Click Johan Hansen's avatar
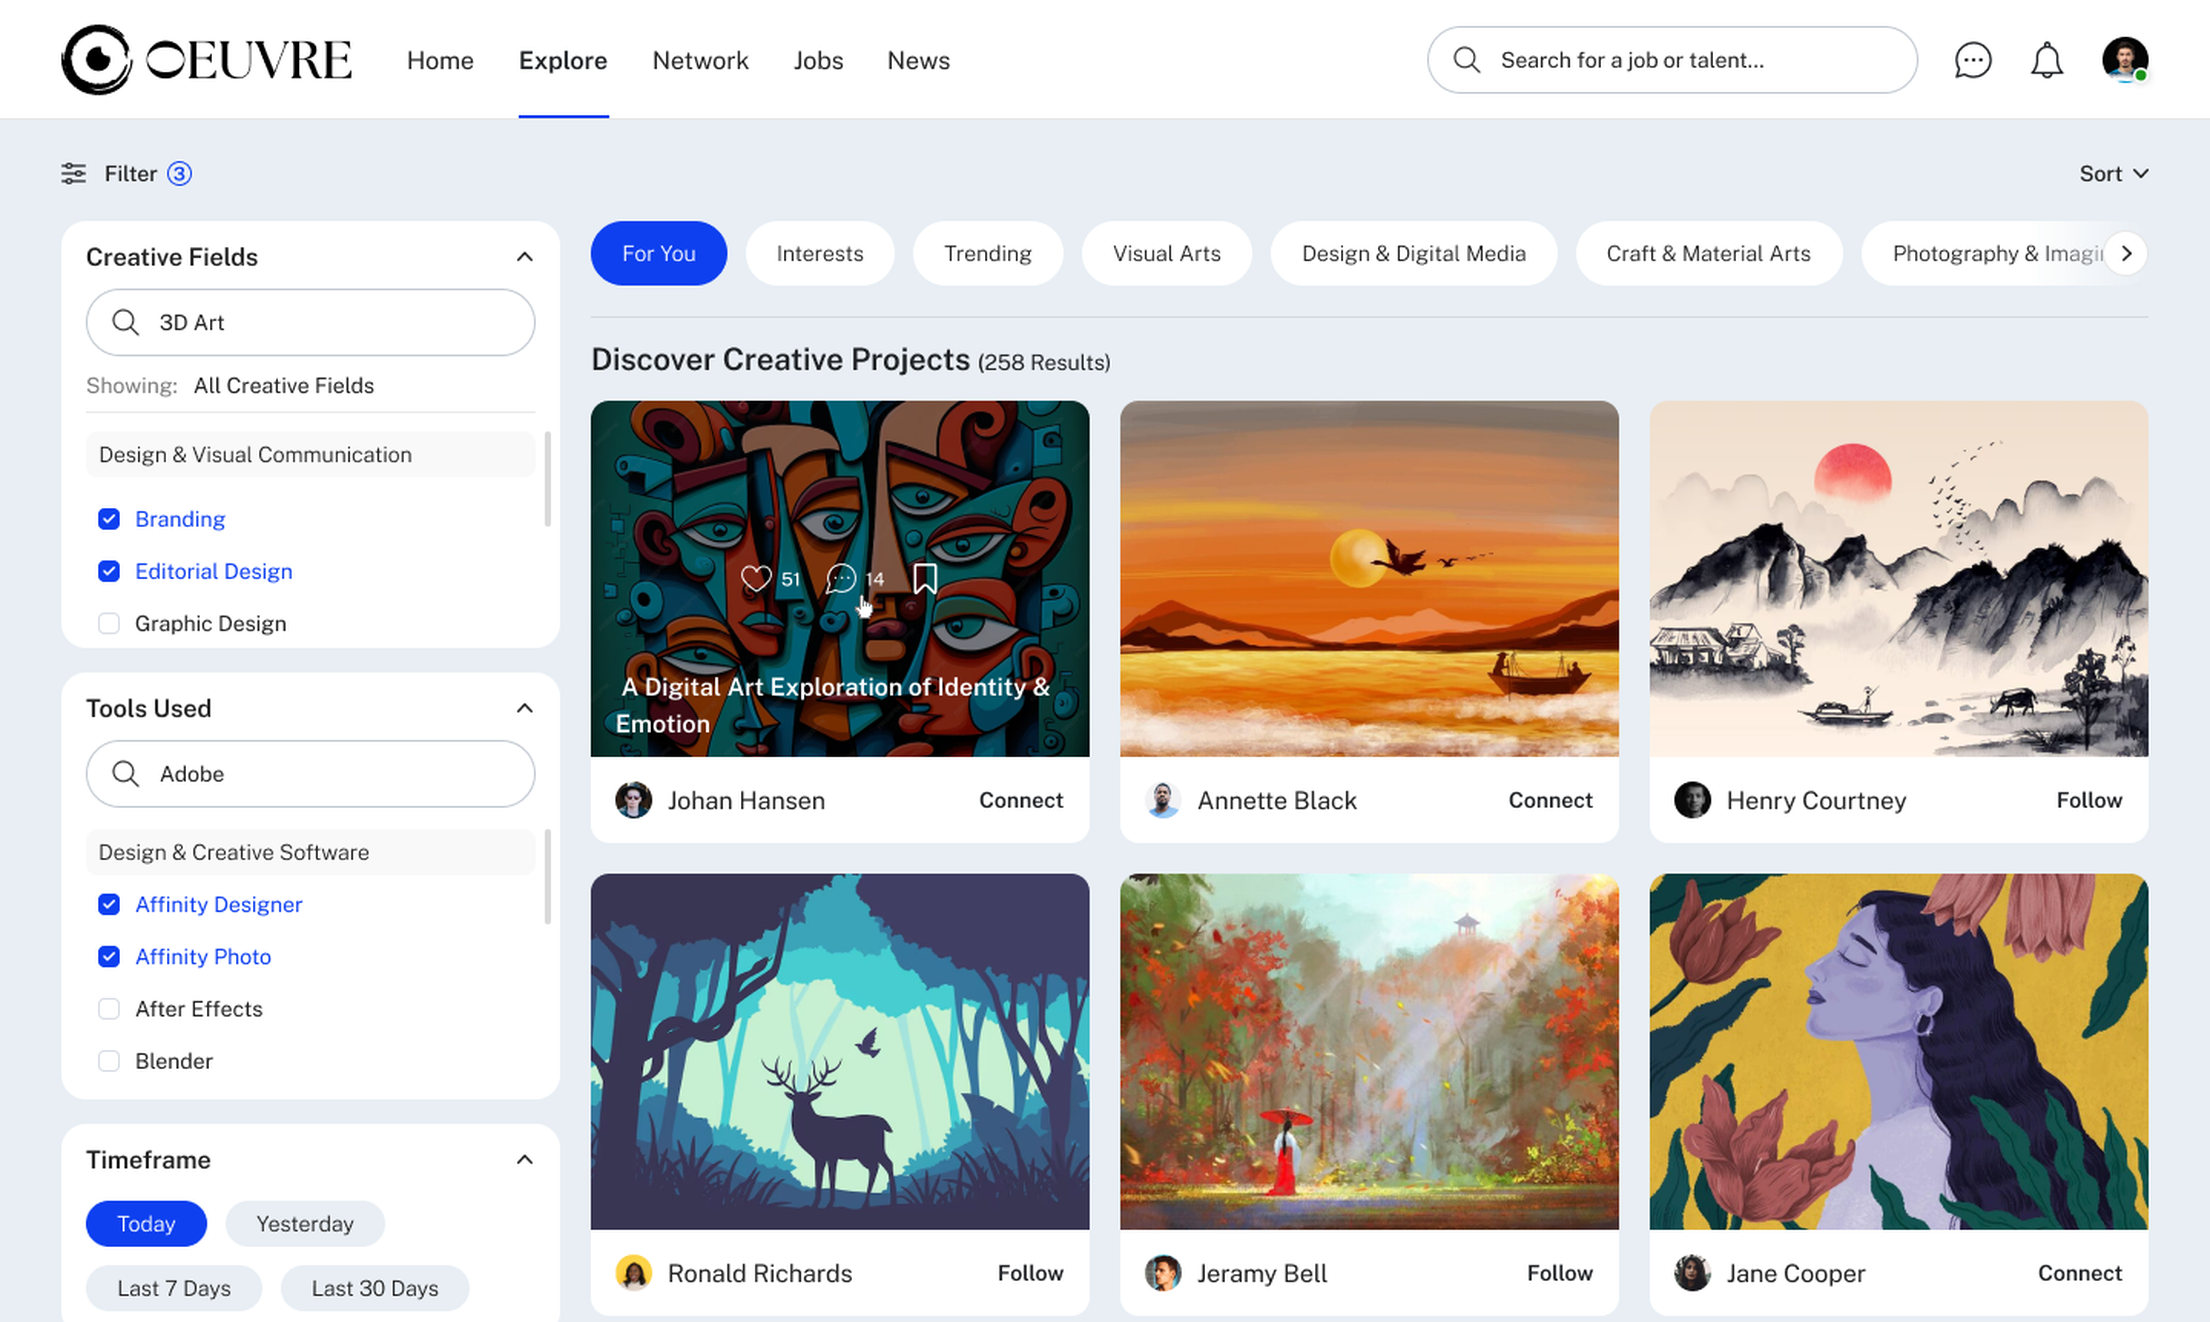 click(633, 800)
